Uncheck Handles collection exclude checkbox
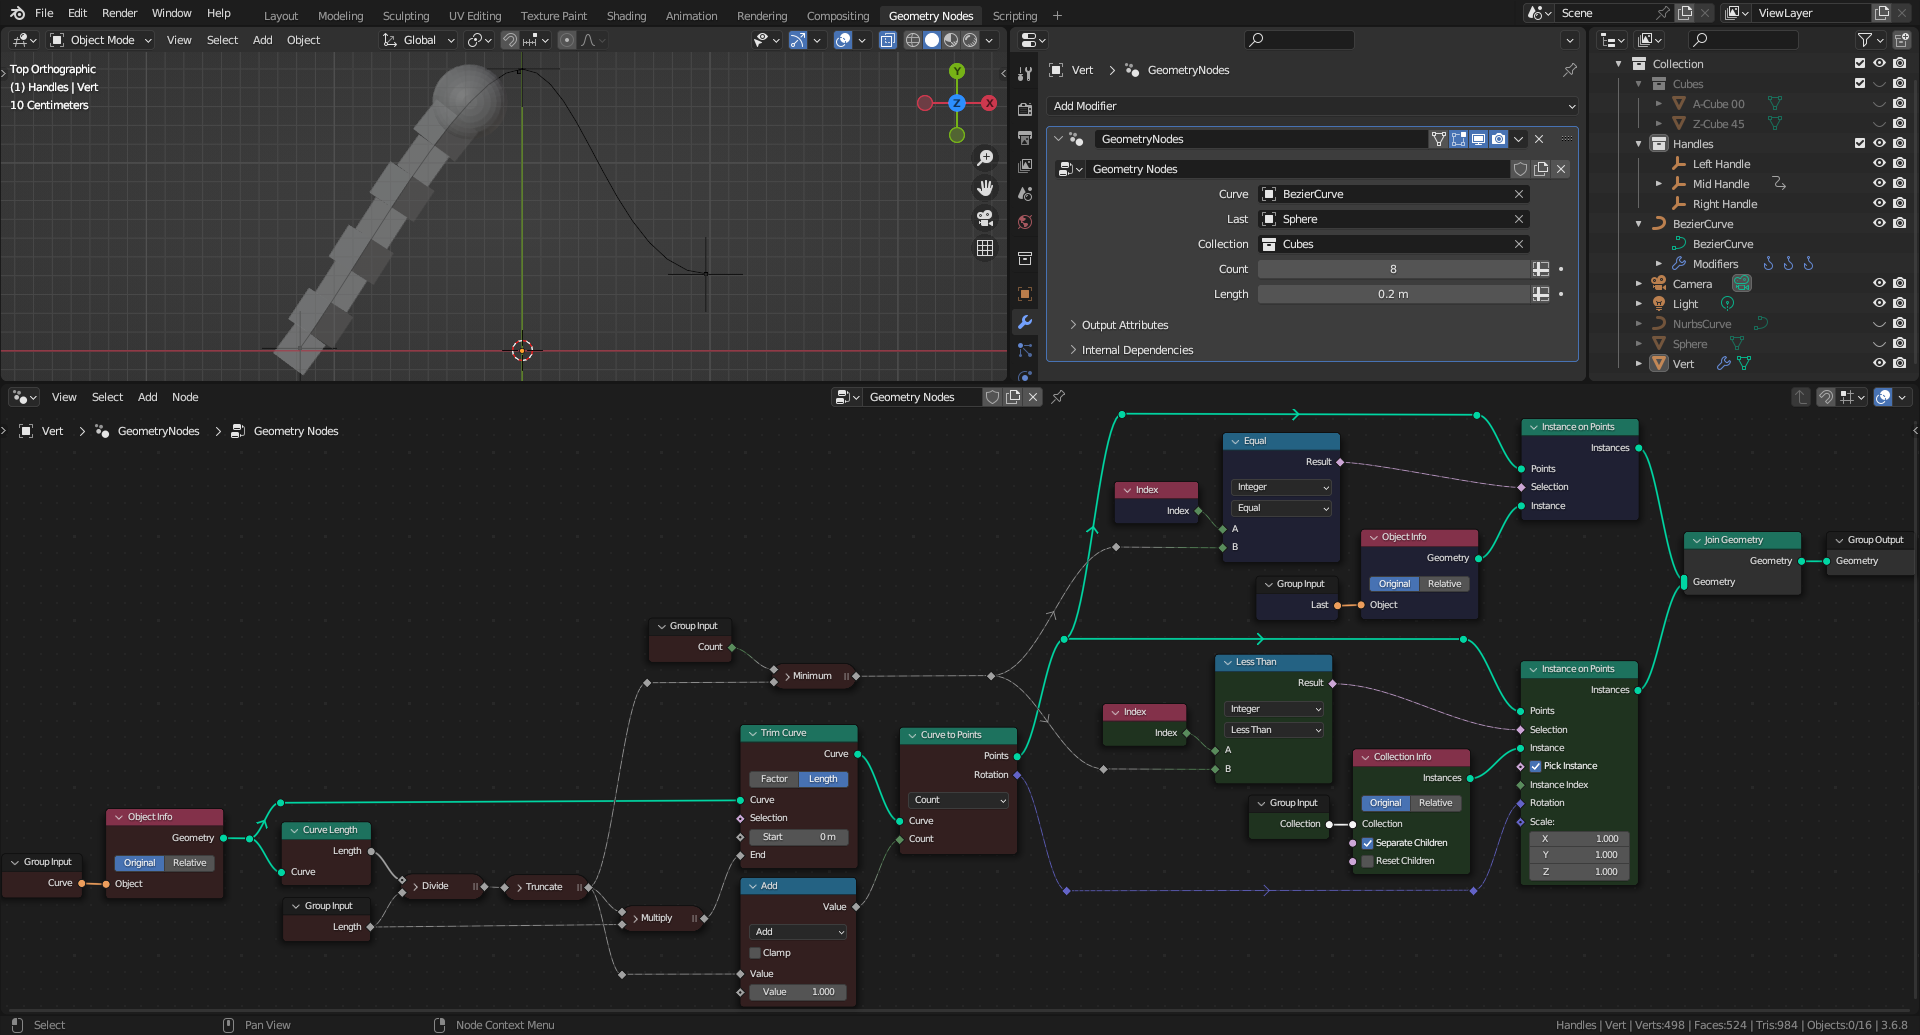Viewport: 1920px width, 1035px height. 1860,144
